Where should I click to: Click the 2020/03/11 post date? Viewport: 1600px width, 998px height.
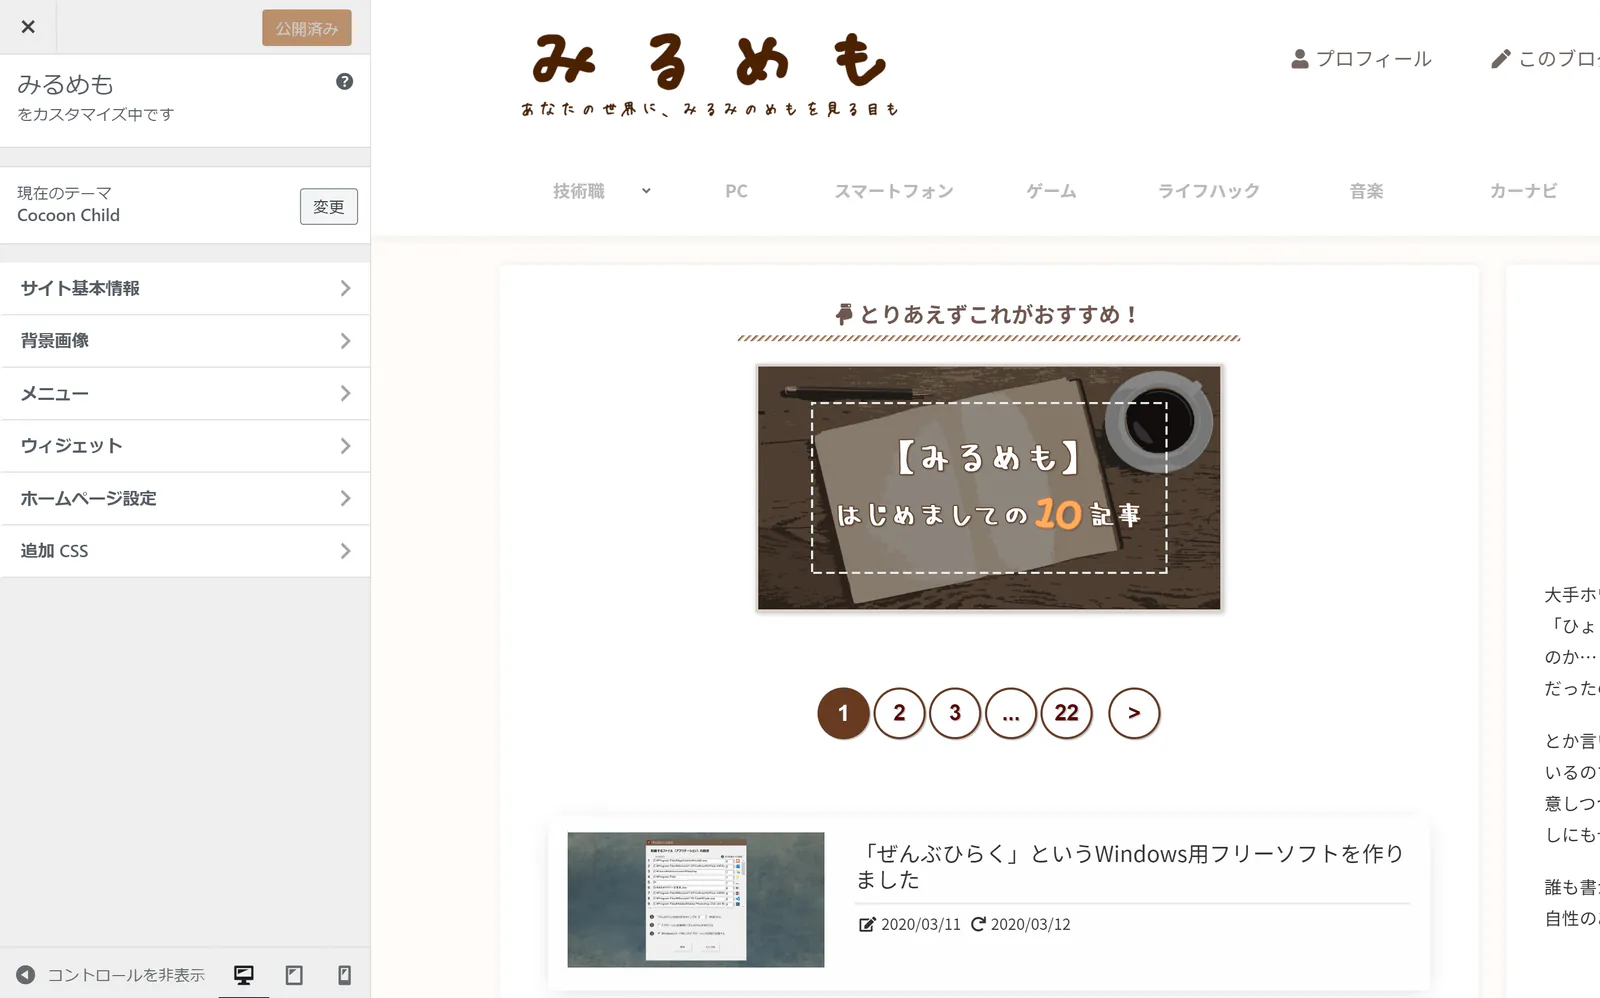tap(920, 925)
